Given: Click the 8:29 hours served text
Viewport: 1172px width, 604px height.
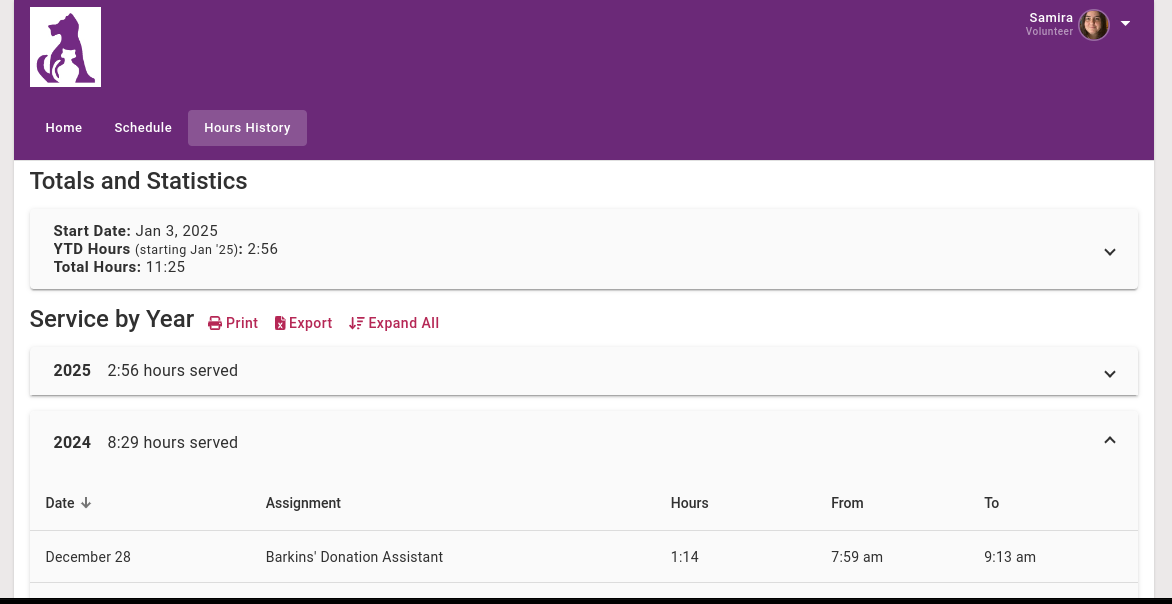Looking at the screenshot, I should [173, 443].
